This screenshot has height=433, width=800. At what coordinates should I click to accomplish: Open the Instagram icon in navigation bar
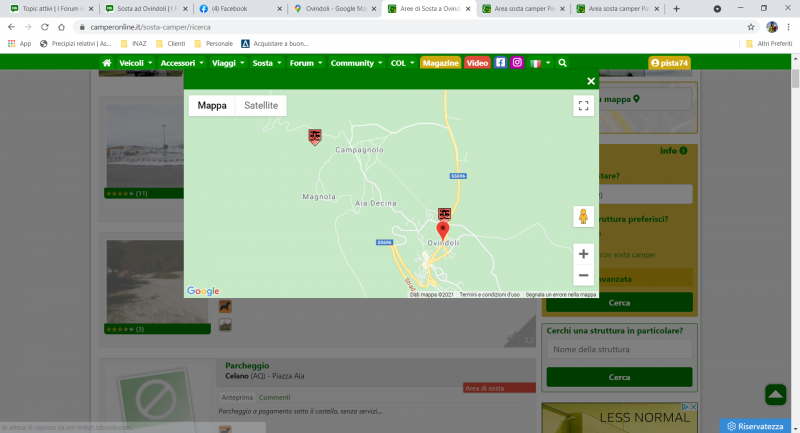pyautogui.click(x=517, y=62)
